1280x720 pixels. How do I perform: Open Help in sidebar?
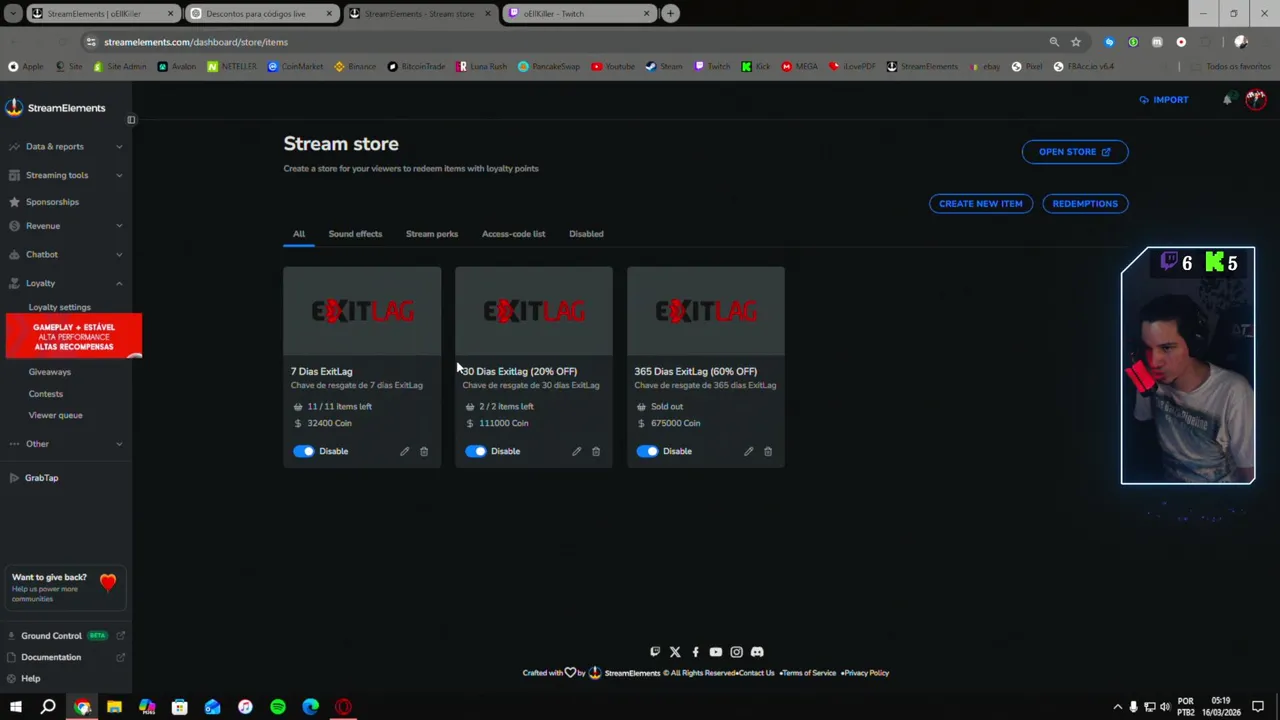31,679
